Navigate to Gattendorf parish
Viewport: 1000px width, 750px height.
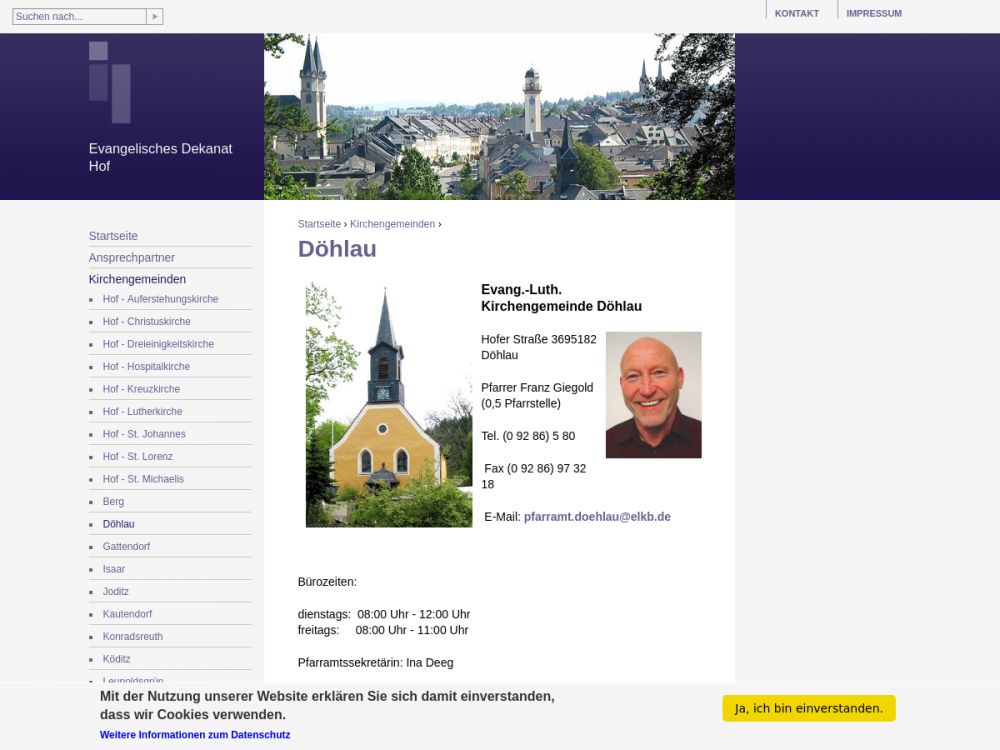coord(126,547)
